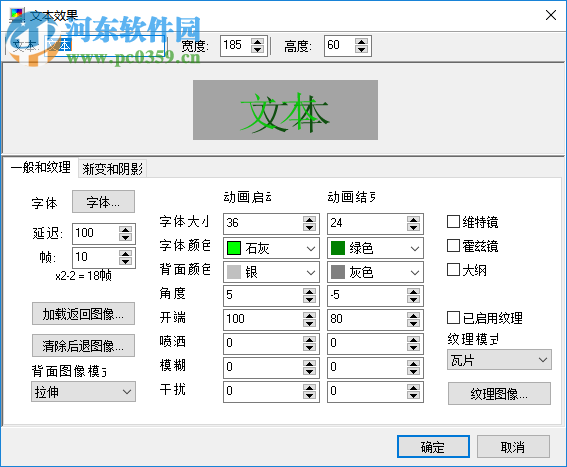Open the 字体... font dialog button
Screen dimensions: 567x467
[x=103, y=202]
